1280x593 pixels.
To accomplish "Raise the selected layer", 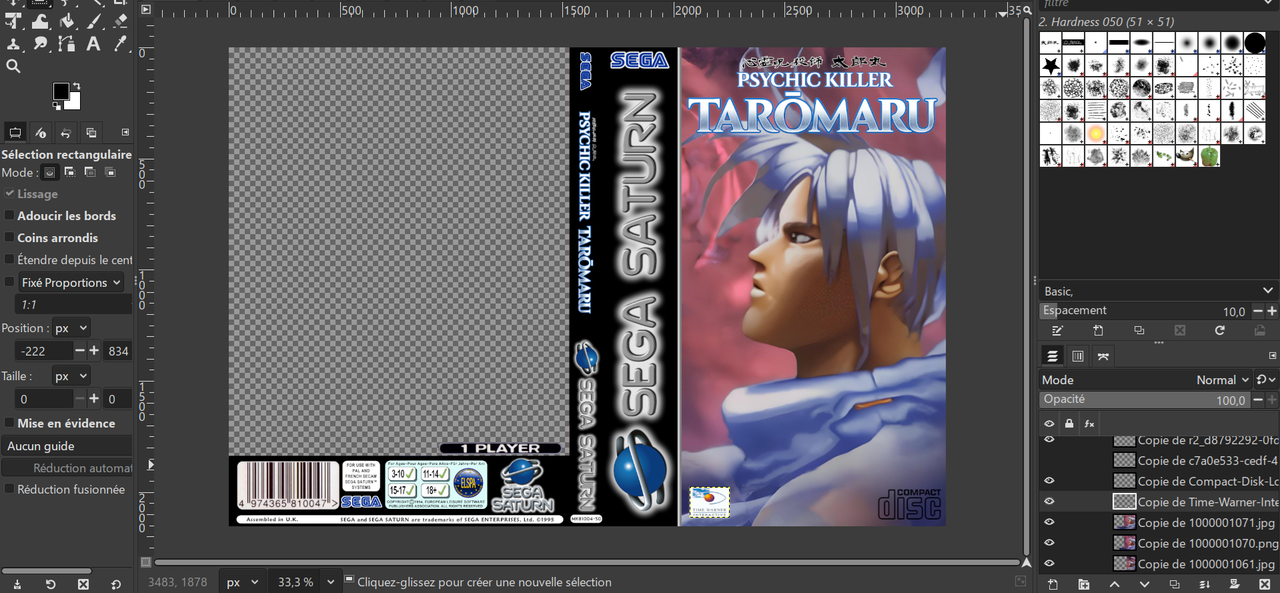I will pos(1114,584).
